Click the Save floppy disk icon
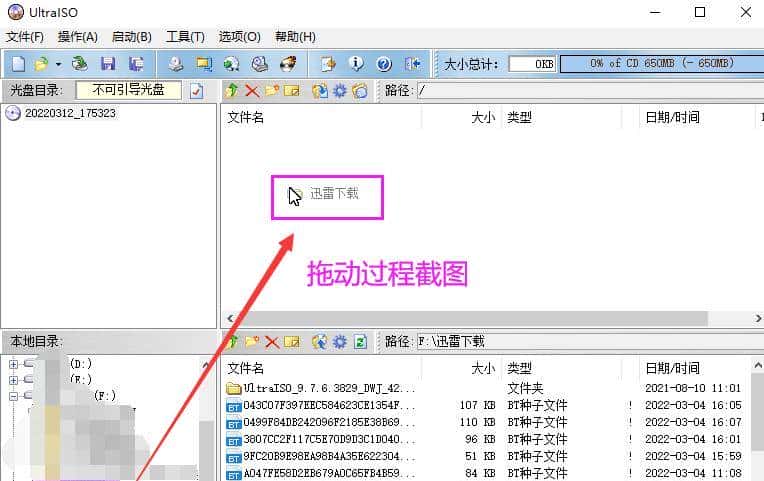 pos(108,64)
